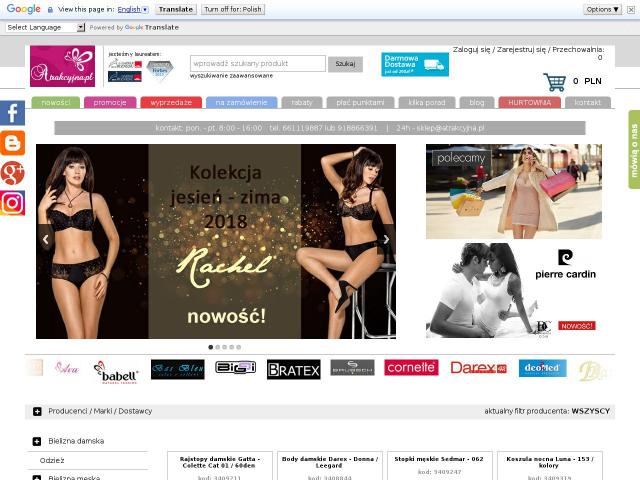Open the English language dropdown in translate bar
The width and height of the screenshot is (640, 480).
pos(133,9)
